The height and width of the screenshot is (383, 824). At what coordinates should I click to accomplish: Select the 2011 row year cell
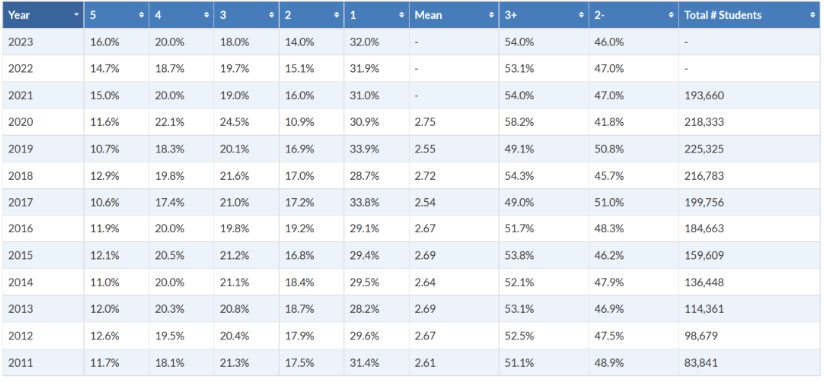point(43,363)
